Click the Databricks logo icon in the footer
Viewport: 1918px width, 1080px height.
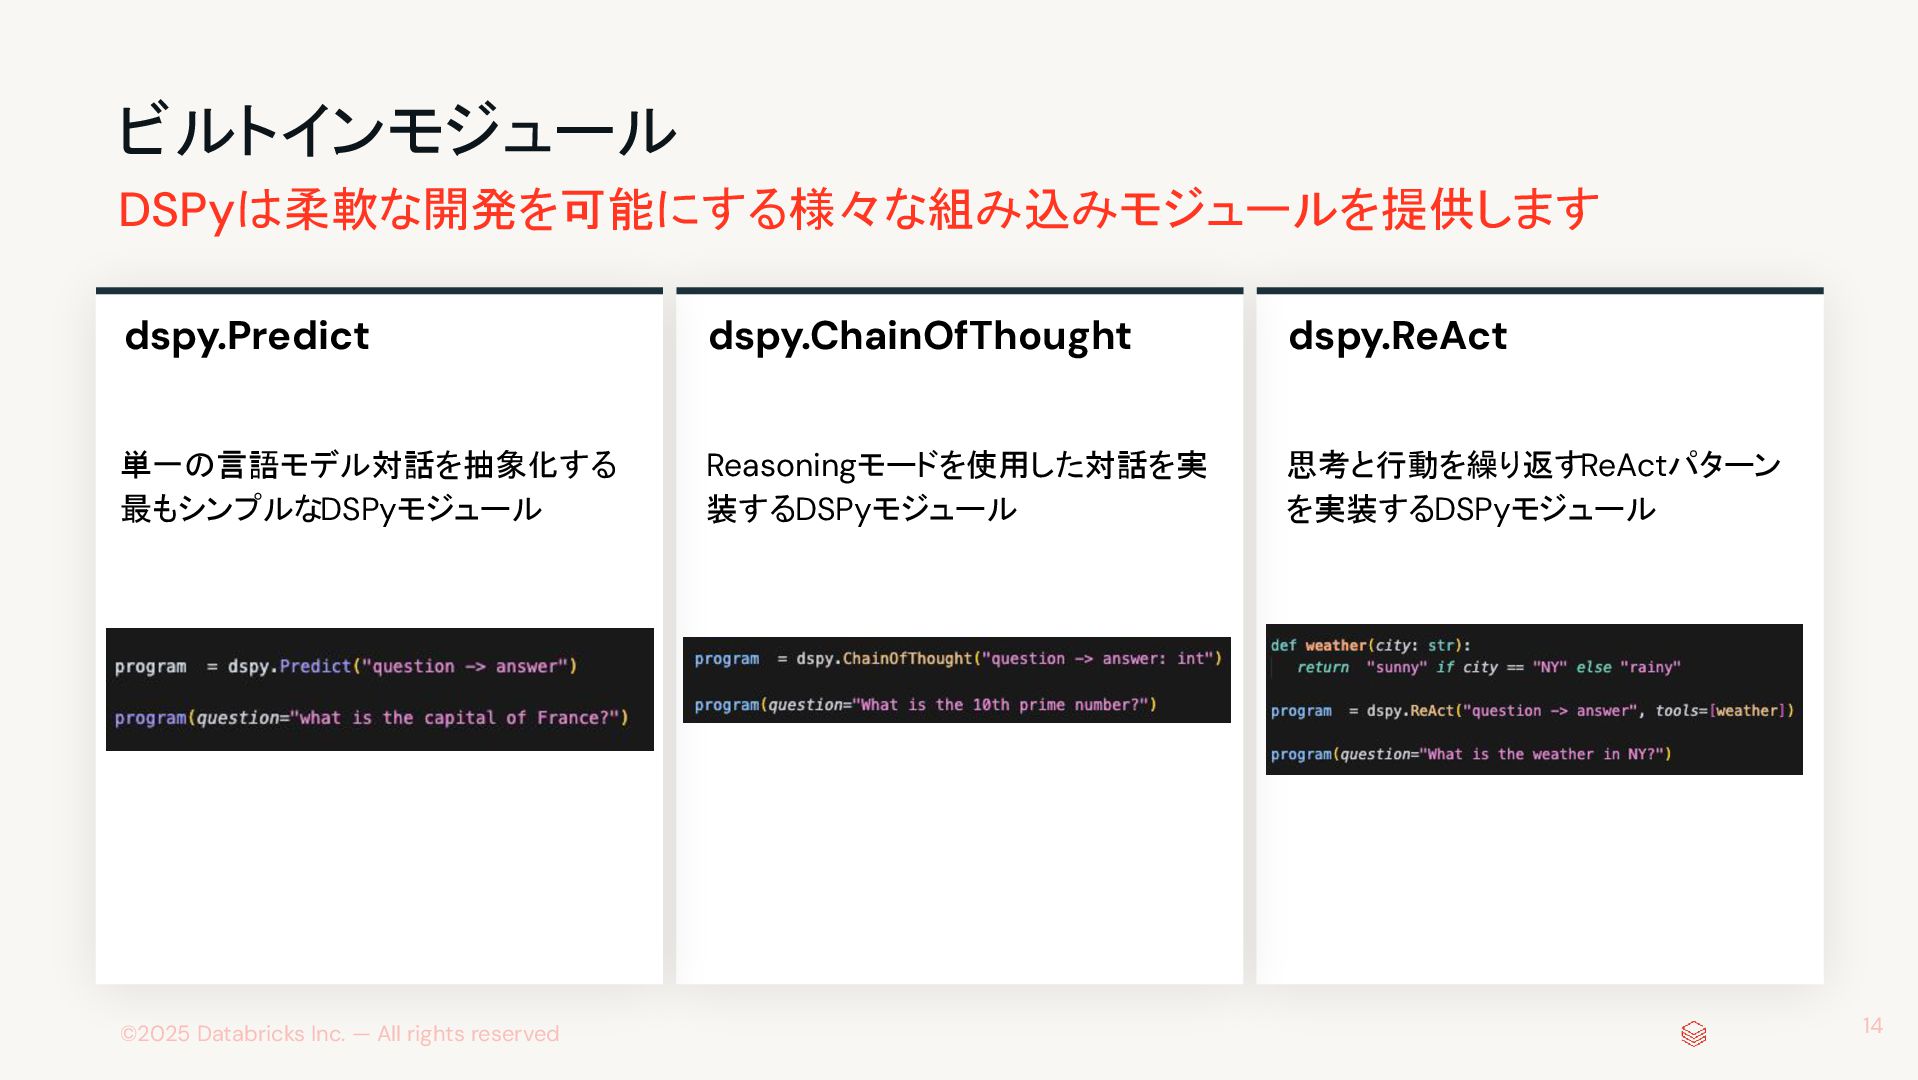(1693, 1033)
